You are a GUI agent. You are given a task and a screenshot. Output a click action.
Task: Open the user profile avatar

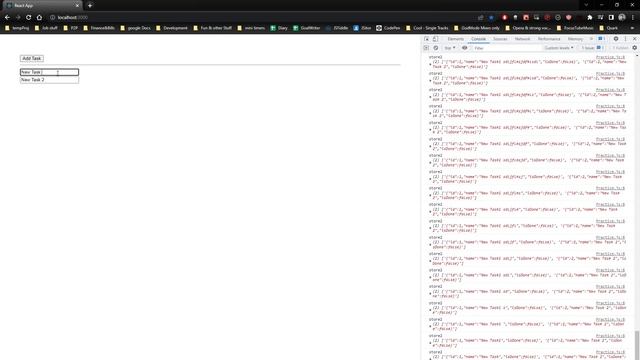pyautogui.click(x=622, y=17)
